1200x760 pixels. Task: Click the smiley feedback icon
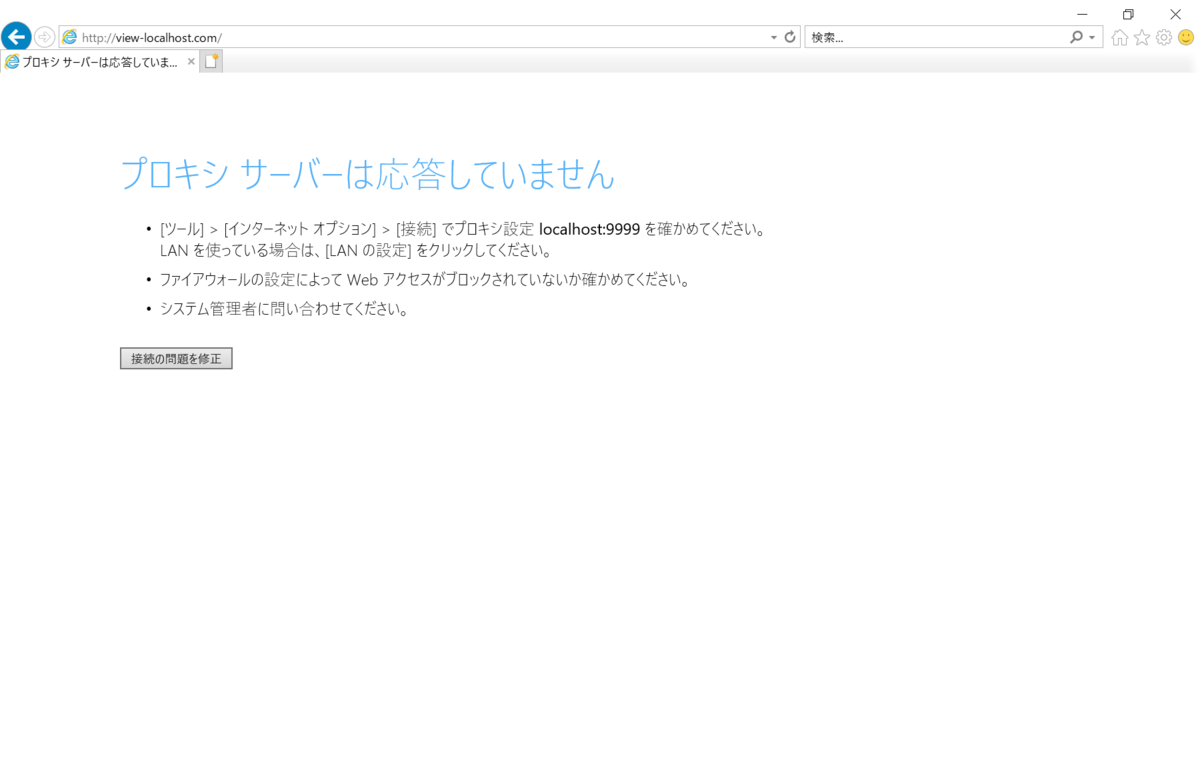(x=1184, y=36)
